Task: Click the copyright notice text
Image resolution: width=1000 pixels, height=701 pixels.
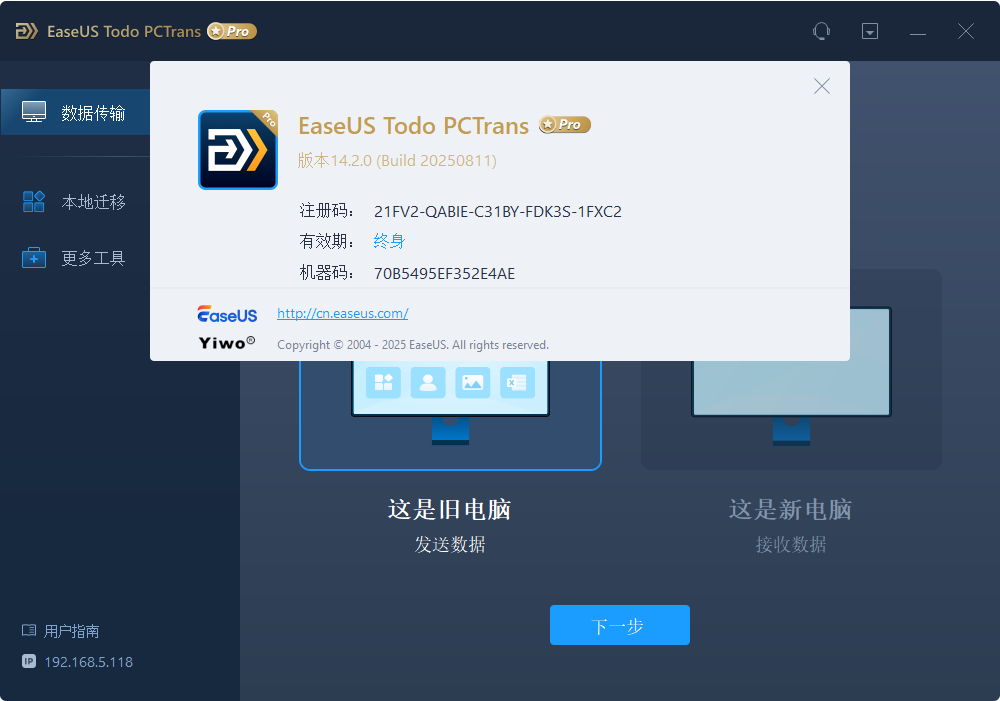Action: pos(413,345)
